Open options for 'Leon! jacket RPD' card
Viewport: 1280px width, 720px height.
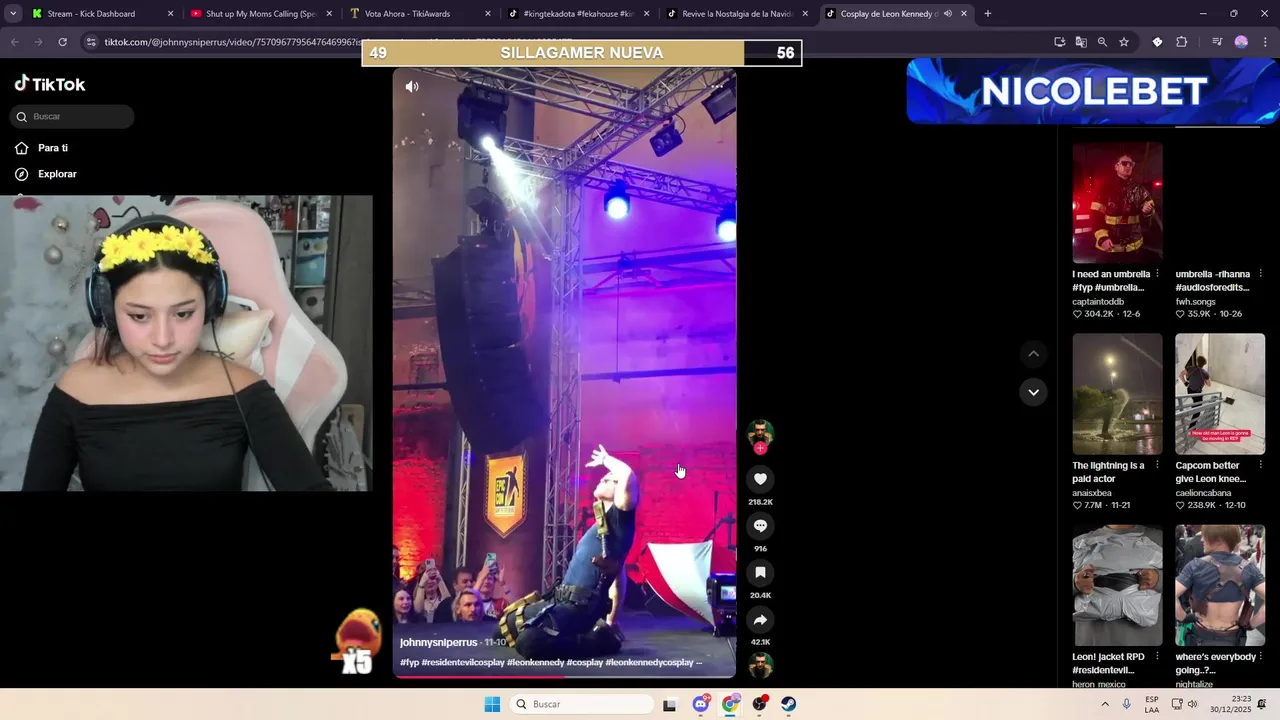coord(1157,657)
